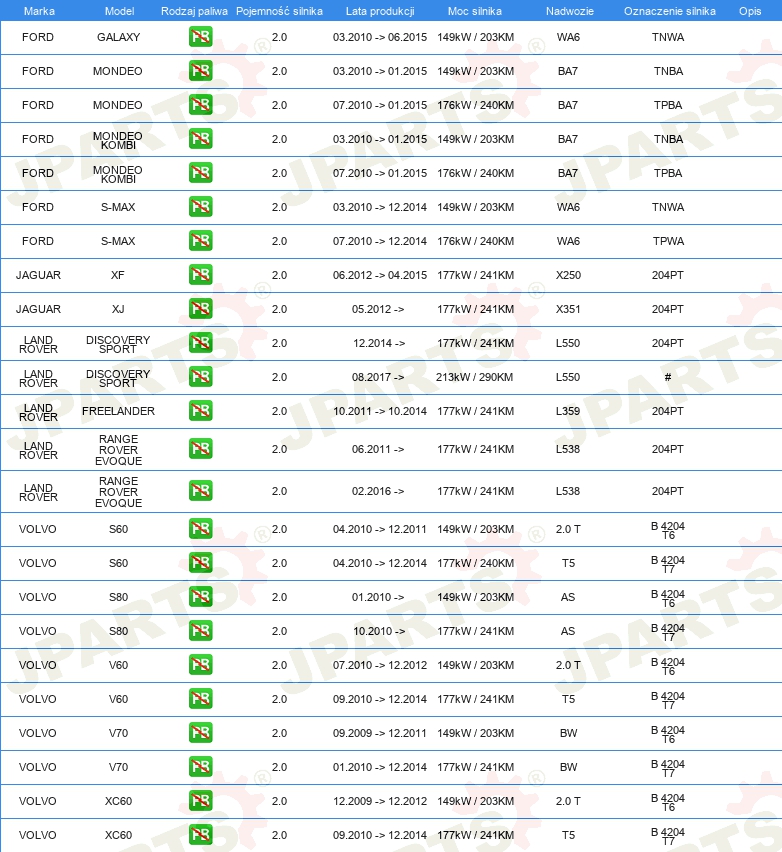Click the Lata produkcji column header

[380, 11]
